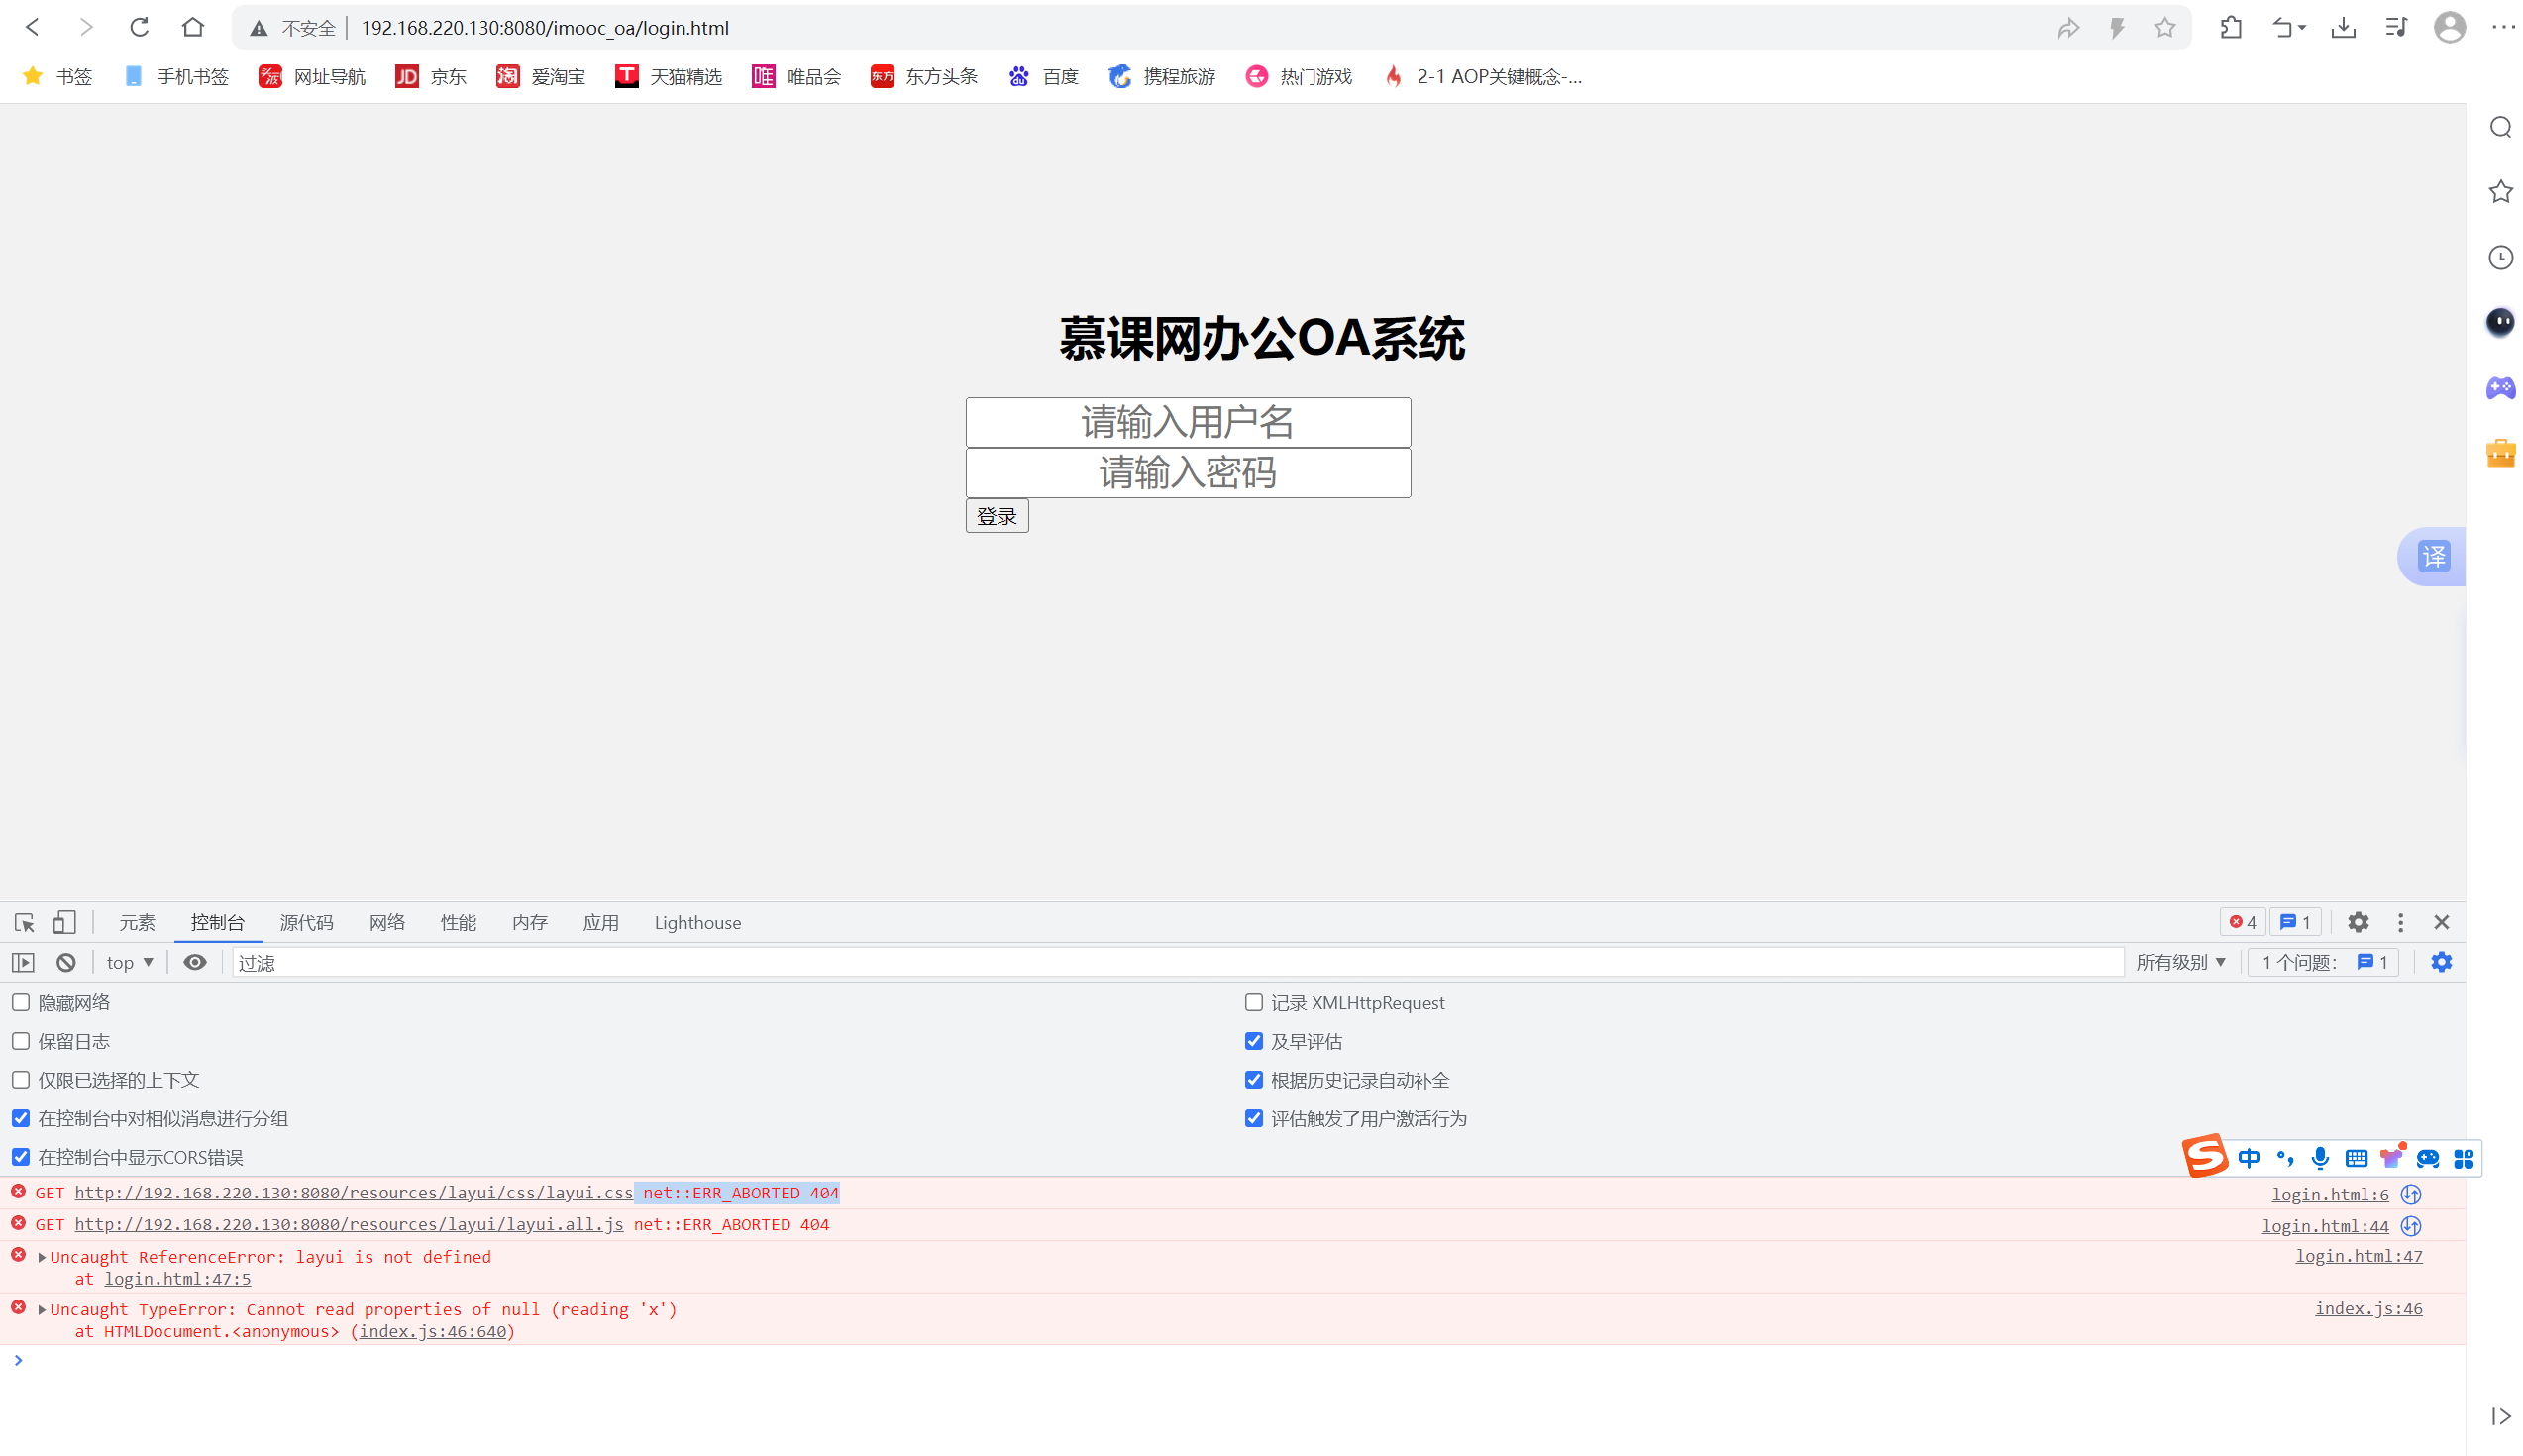This screenshot has height=1456, width=2523.
Task: Bookmark page with address bar star
Action: click(x=2164, y=28)
